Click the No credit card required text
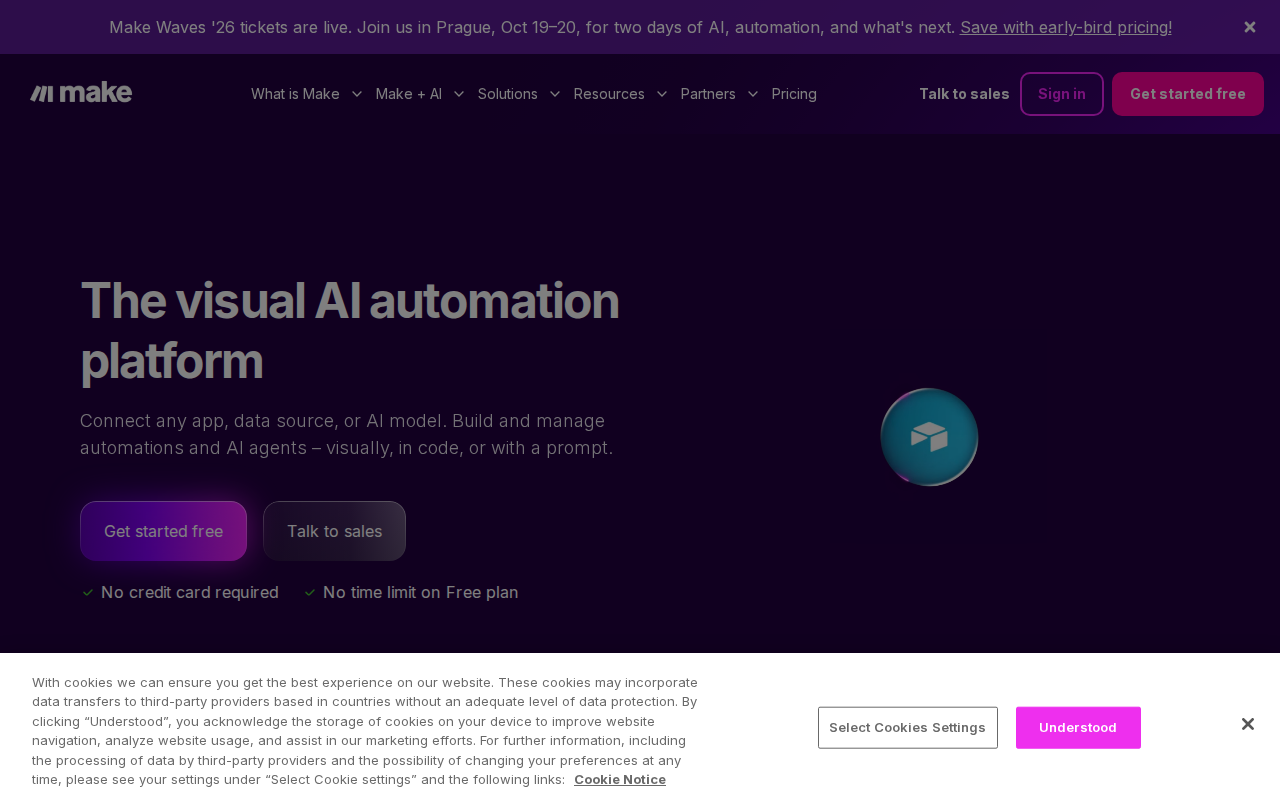The image size is (1280, 800). coord(190,593)
